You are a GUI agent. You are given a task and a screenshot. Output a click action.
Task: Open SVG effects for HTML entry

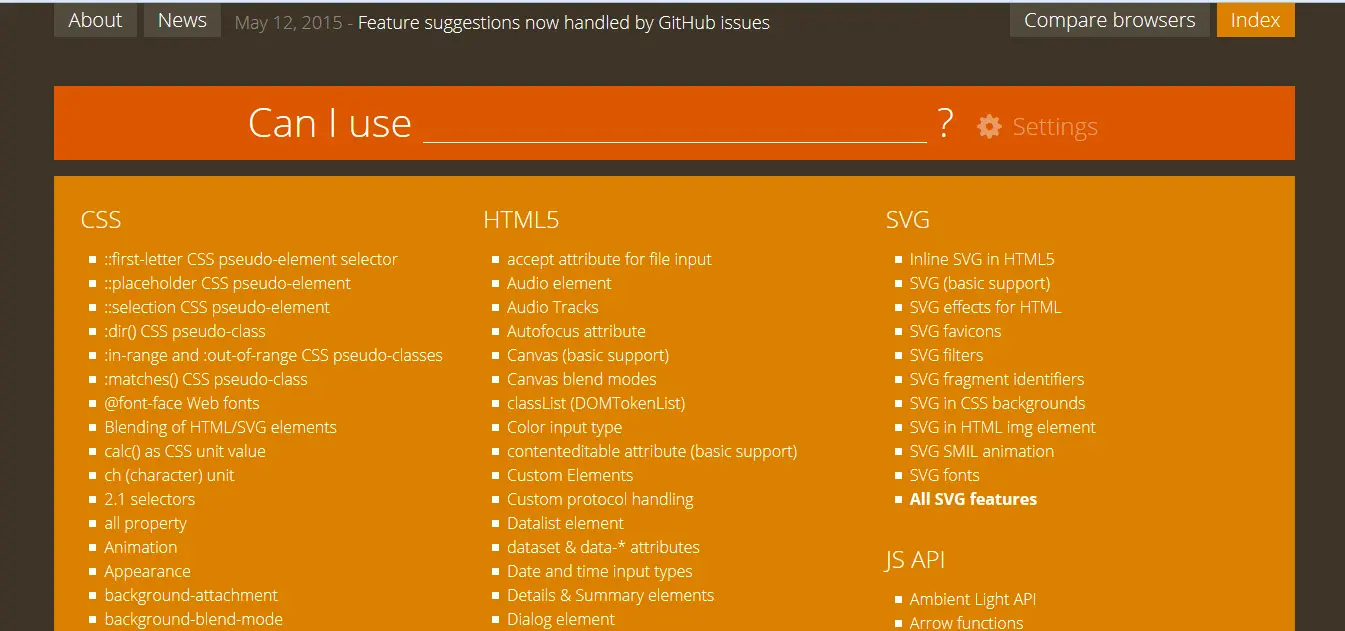pyautogui.click(x=985, y=307)
